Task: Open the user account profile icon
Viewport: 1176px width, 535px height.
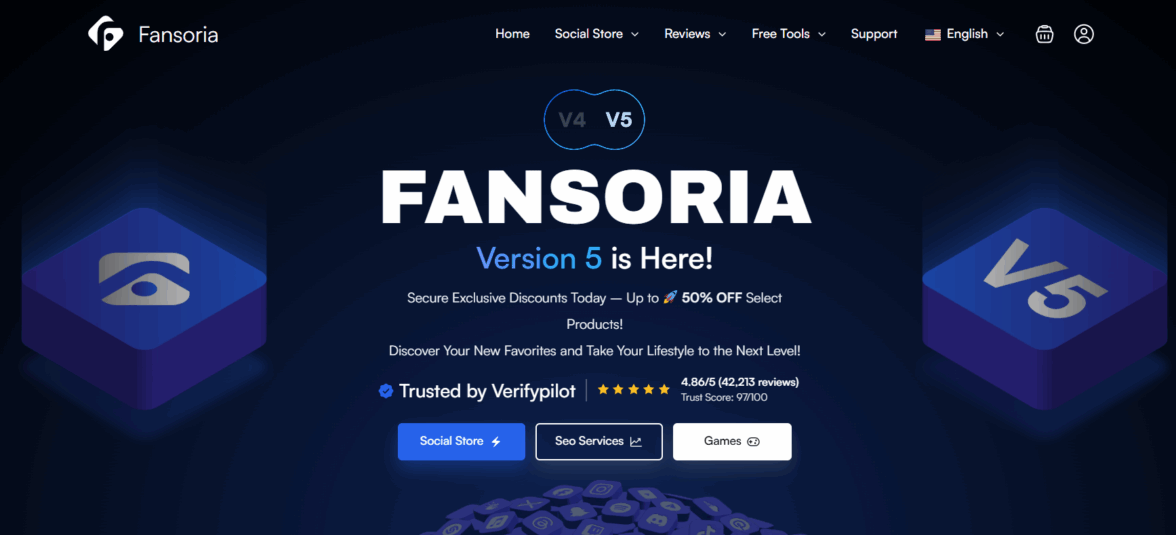Action: 1084,34
